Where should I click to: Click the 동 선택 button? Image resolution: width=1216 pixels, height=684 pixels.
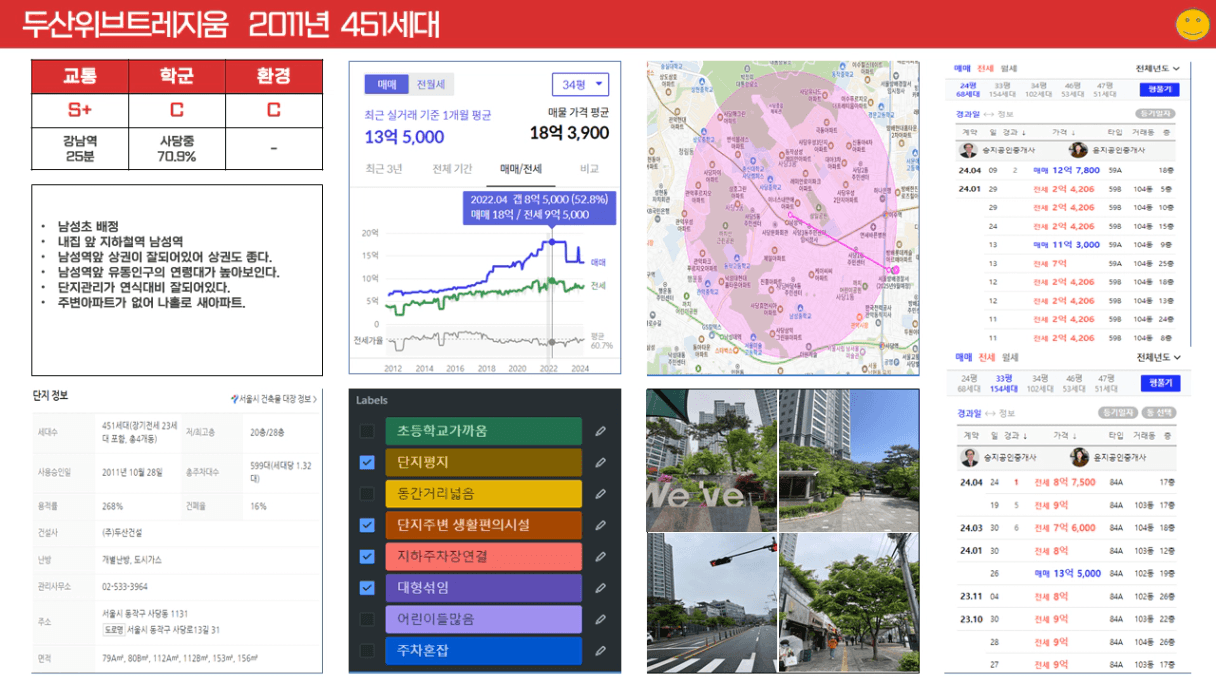coord(1159,412)
